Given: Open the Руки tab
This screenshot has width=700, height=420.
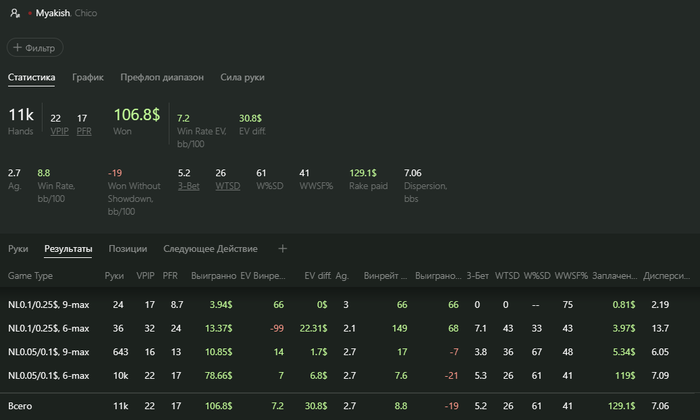Looking at the screenshot, I should coord(18,249).
